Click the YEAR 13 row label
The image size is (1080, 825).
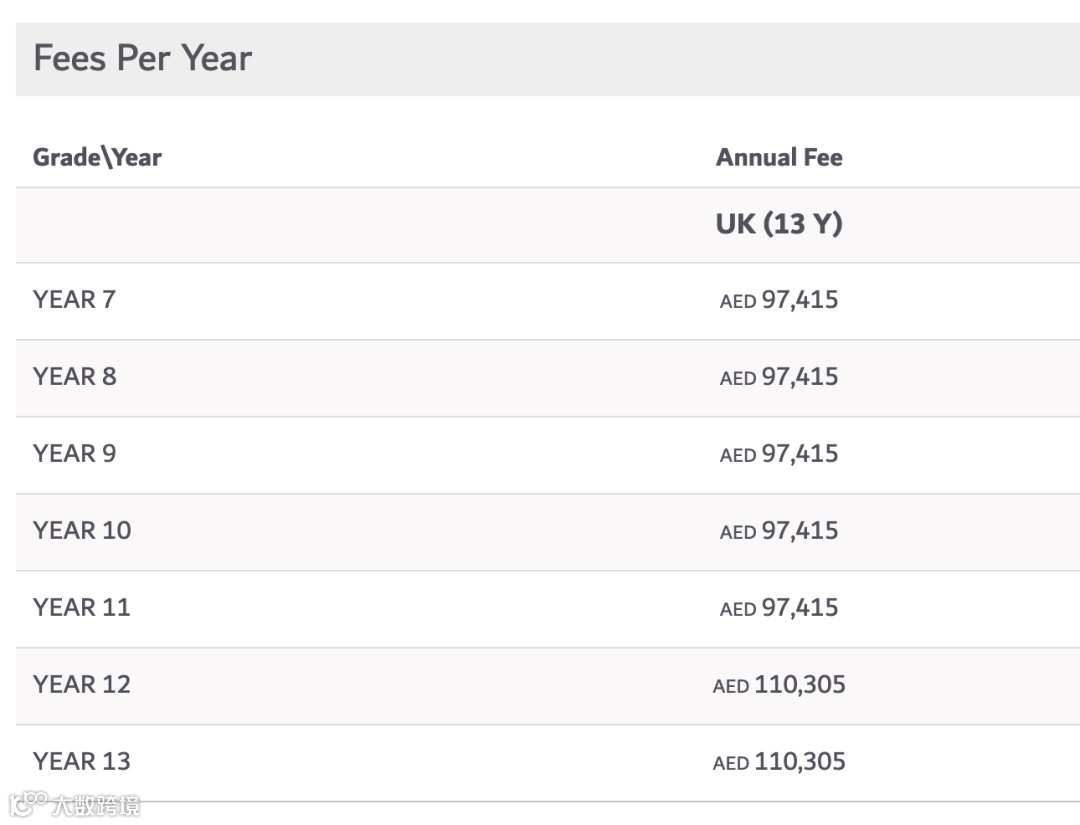[x=82, y=762]
